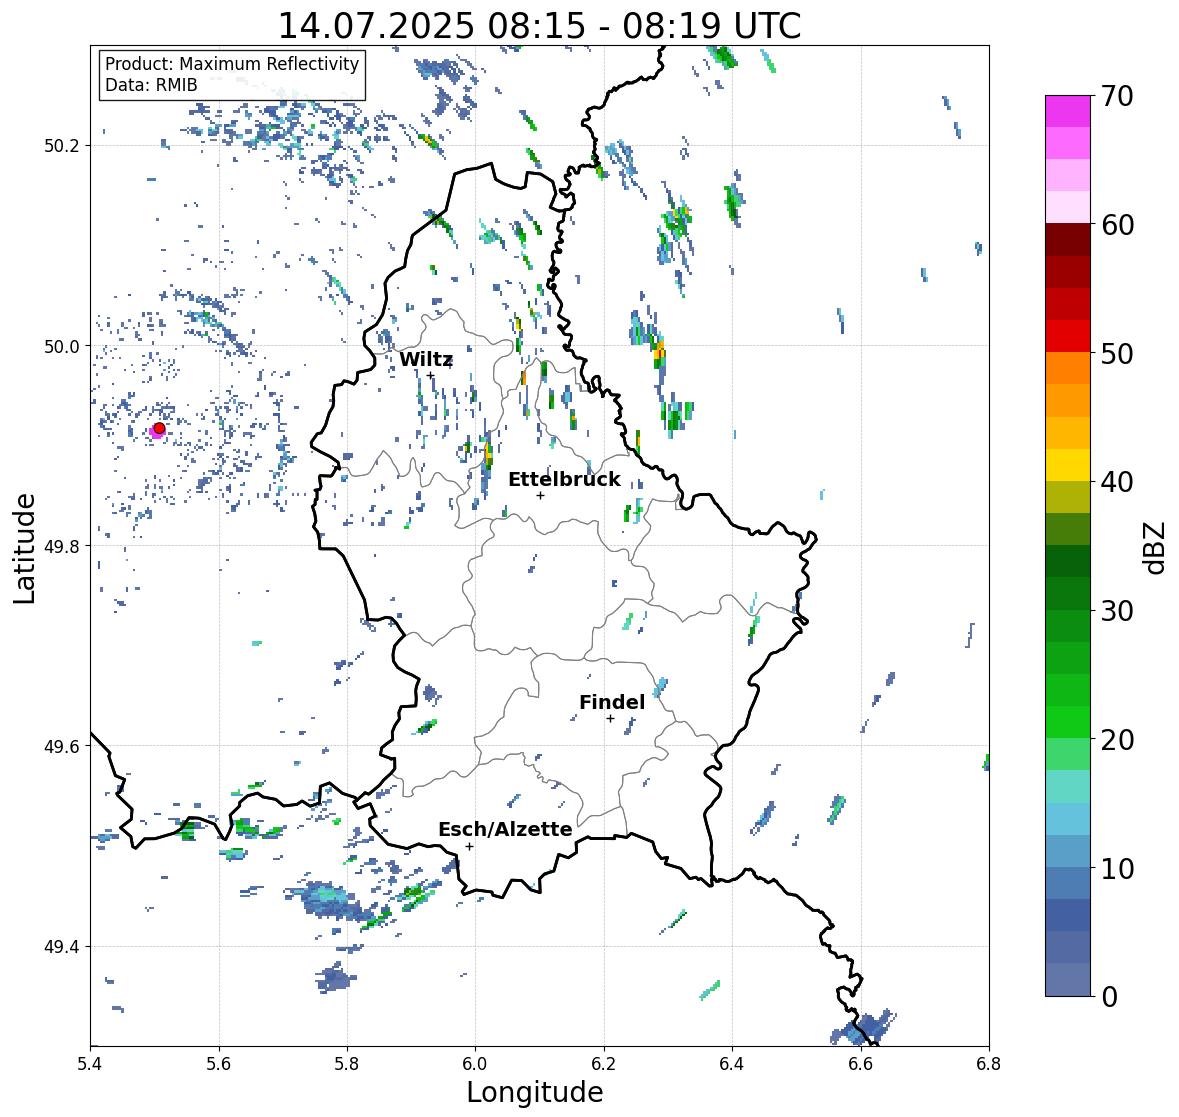Click the plus marker under Ettelbruck label
1179x1117 pixels.
coord(540,495)
